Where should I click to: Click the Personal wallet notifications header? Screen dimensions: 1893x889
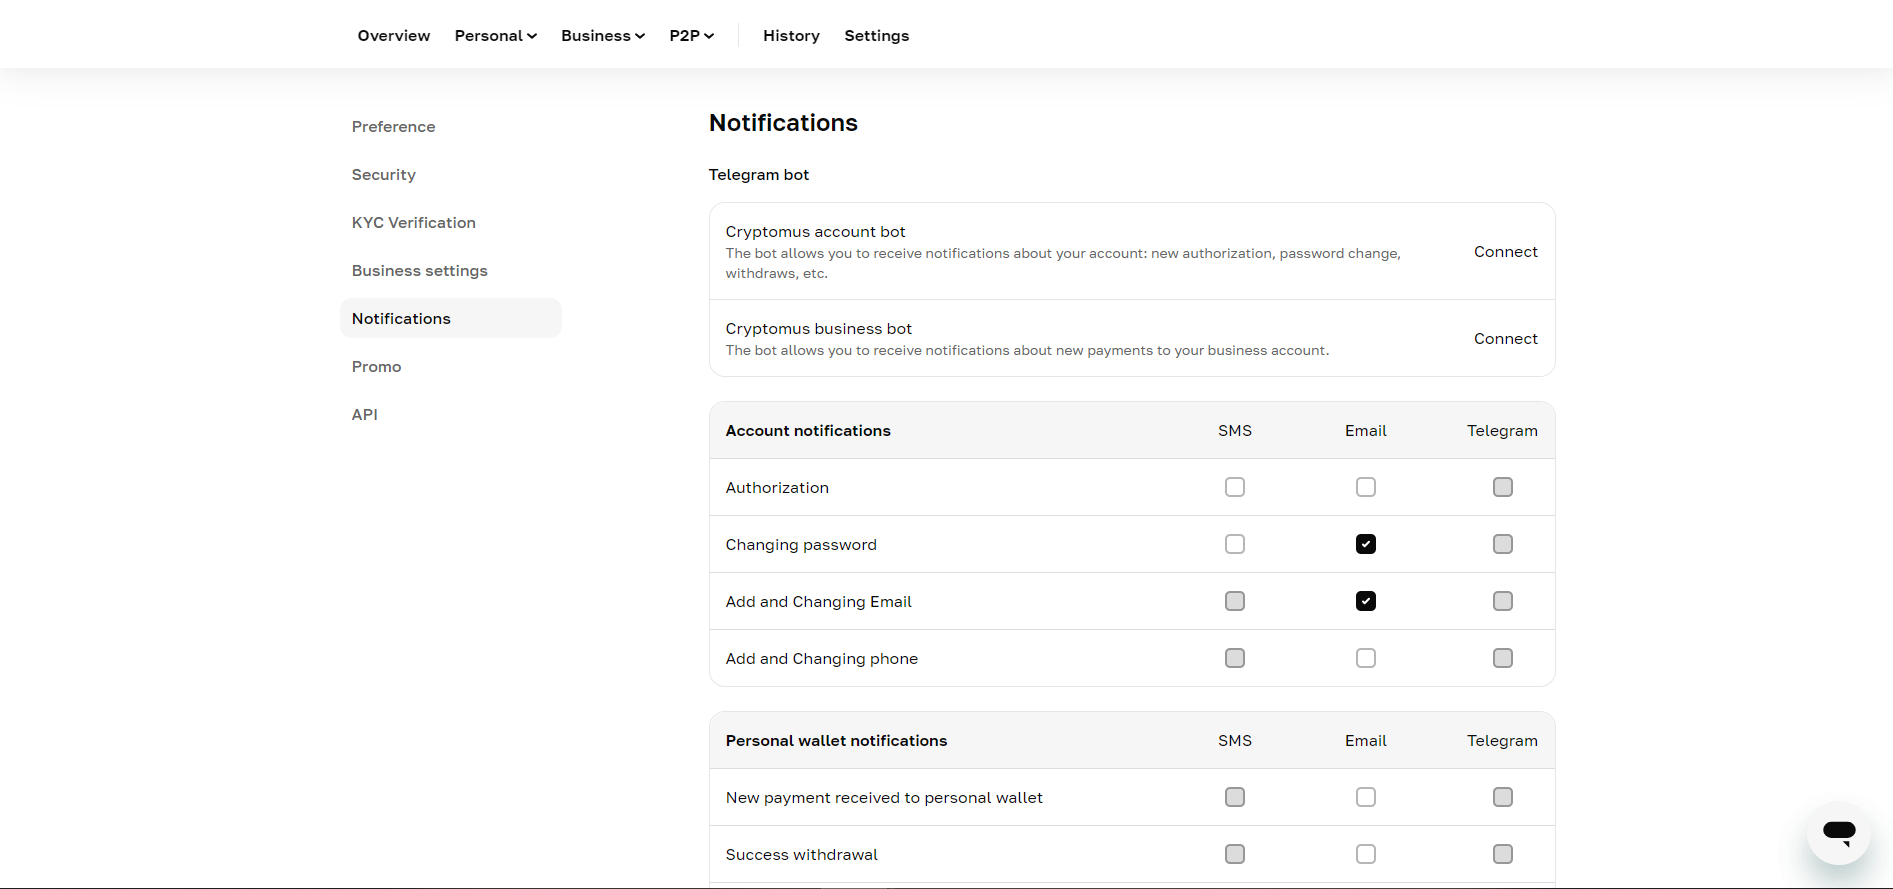(836, 741)
